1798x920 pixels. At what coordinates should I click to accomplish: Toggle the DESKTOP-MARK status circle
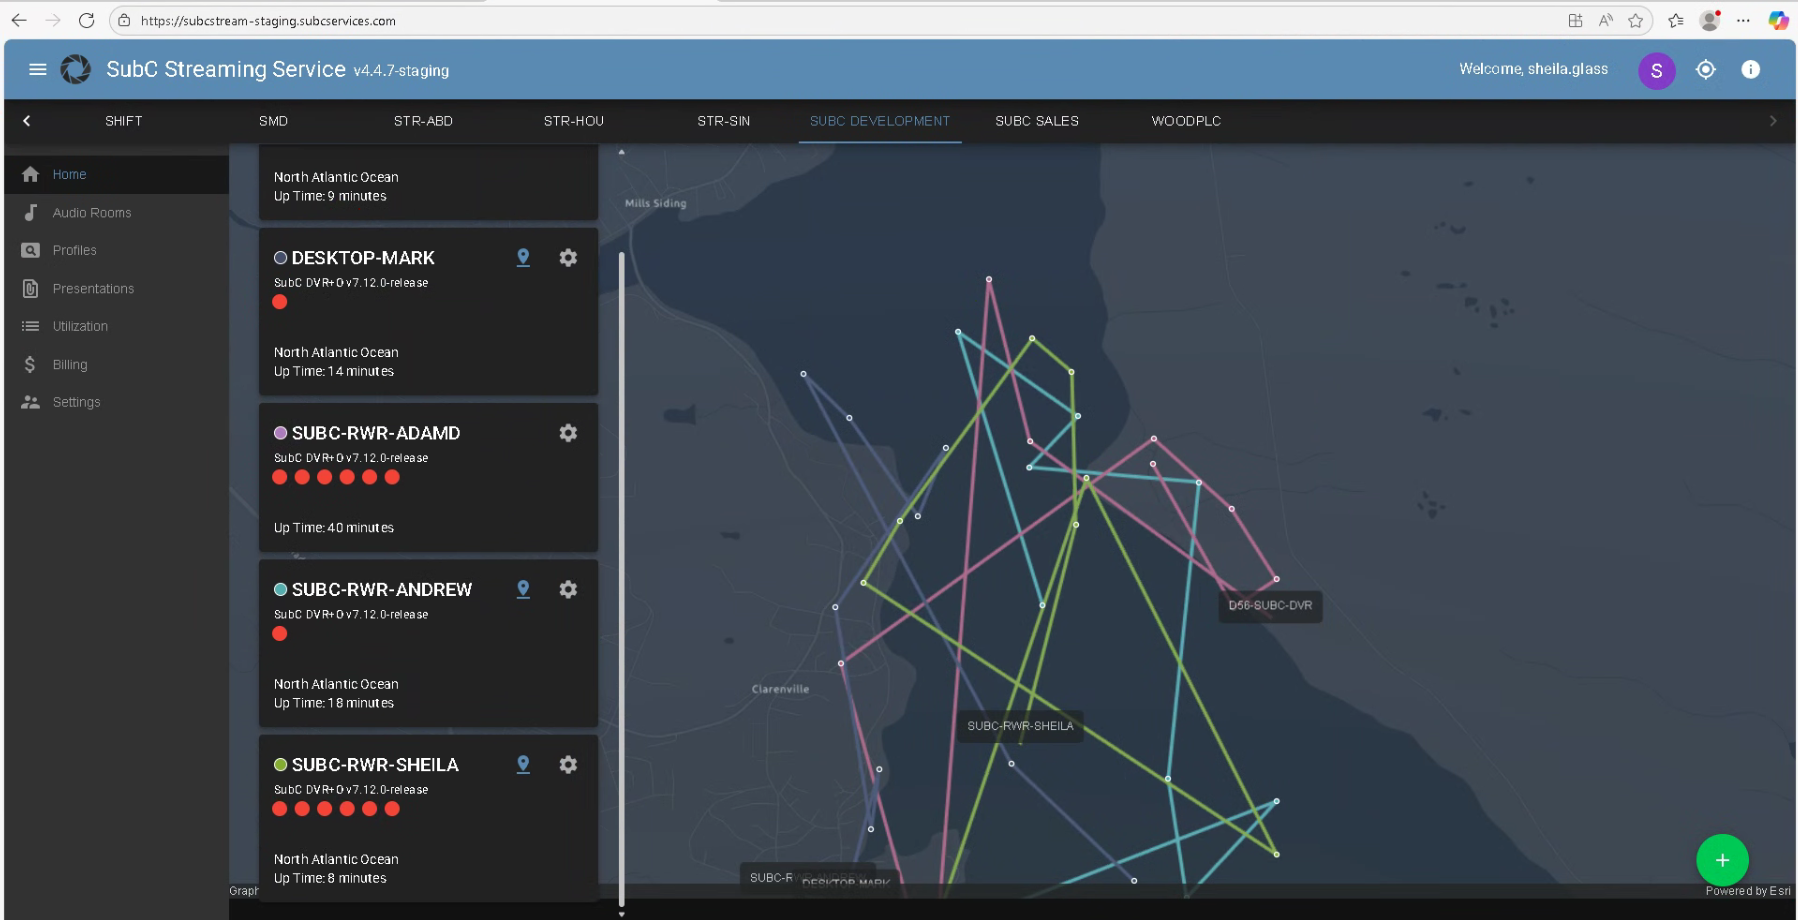pyautogui.click(x=281, y=258)
